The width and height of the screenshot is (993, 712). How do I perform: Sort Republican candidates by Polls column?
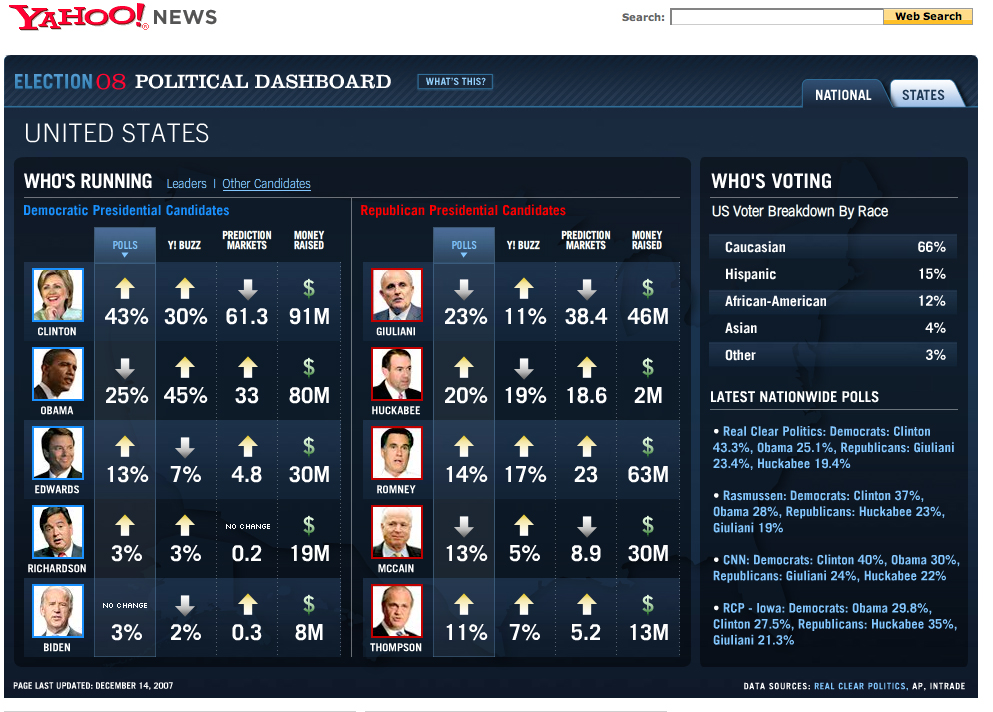[x=464, y=245]
